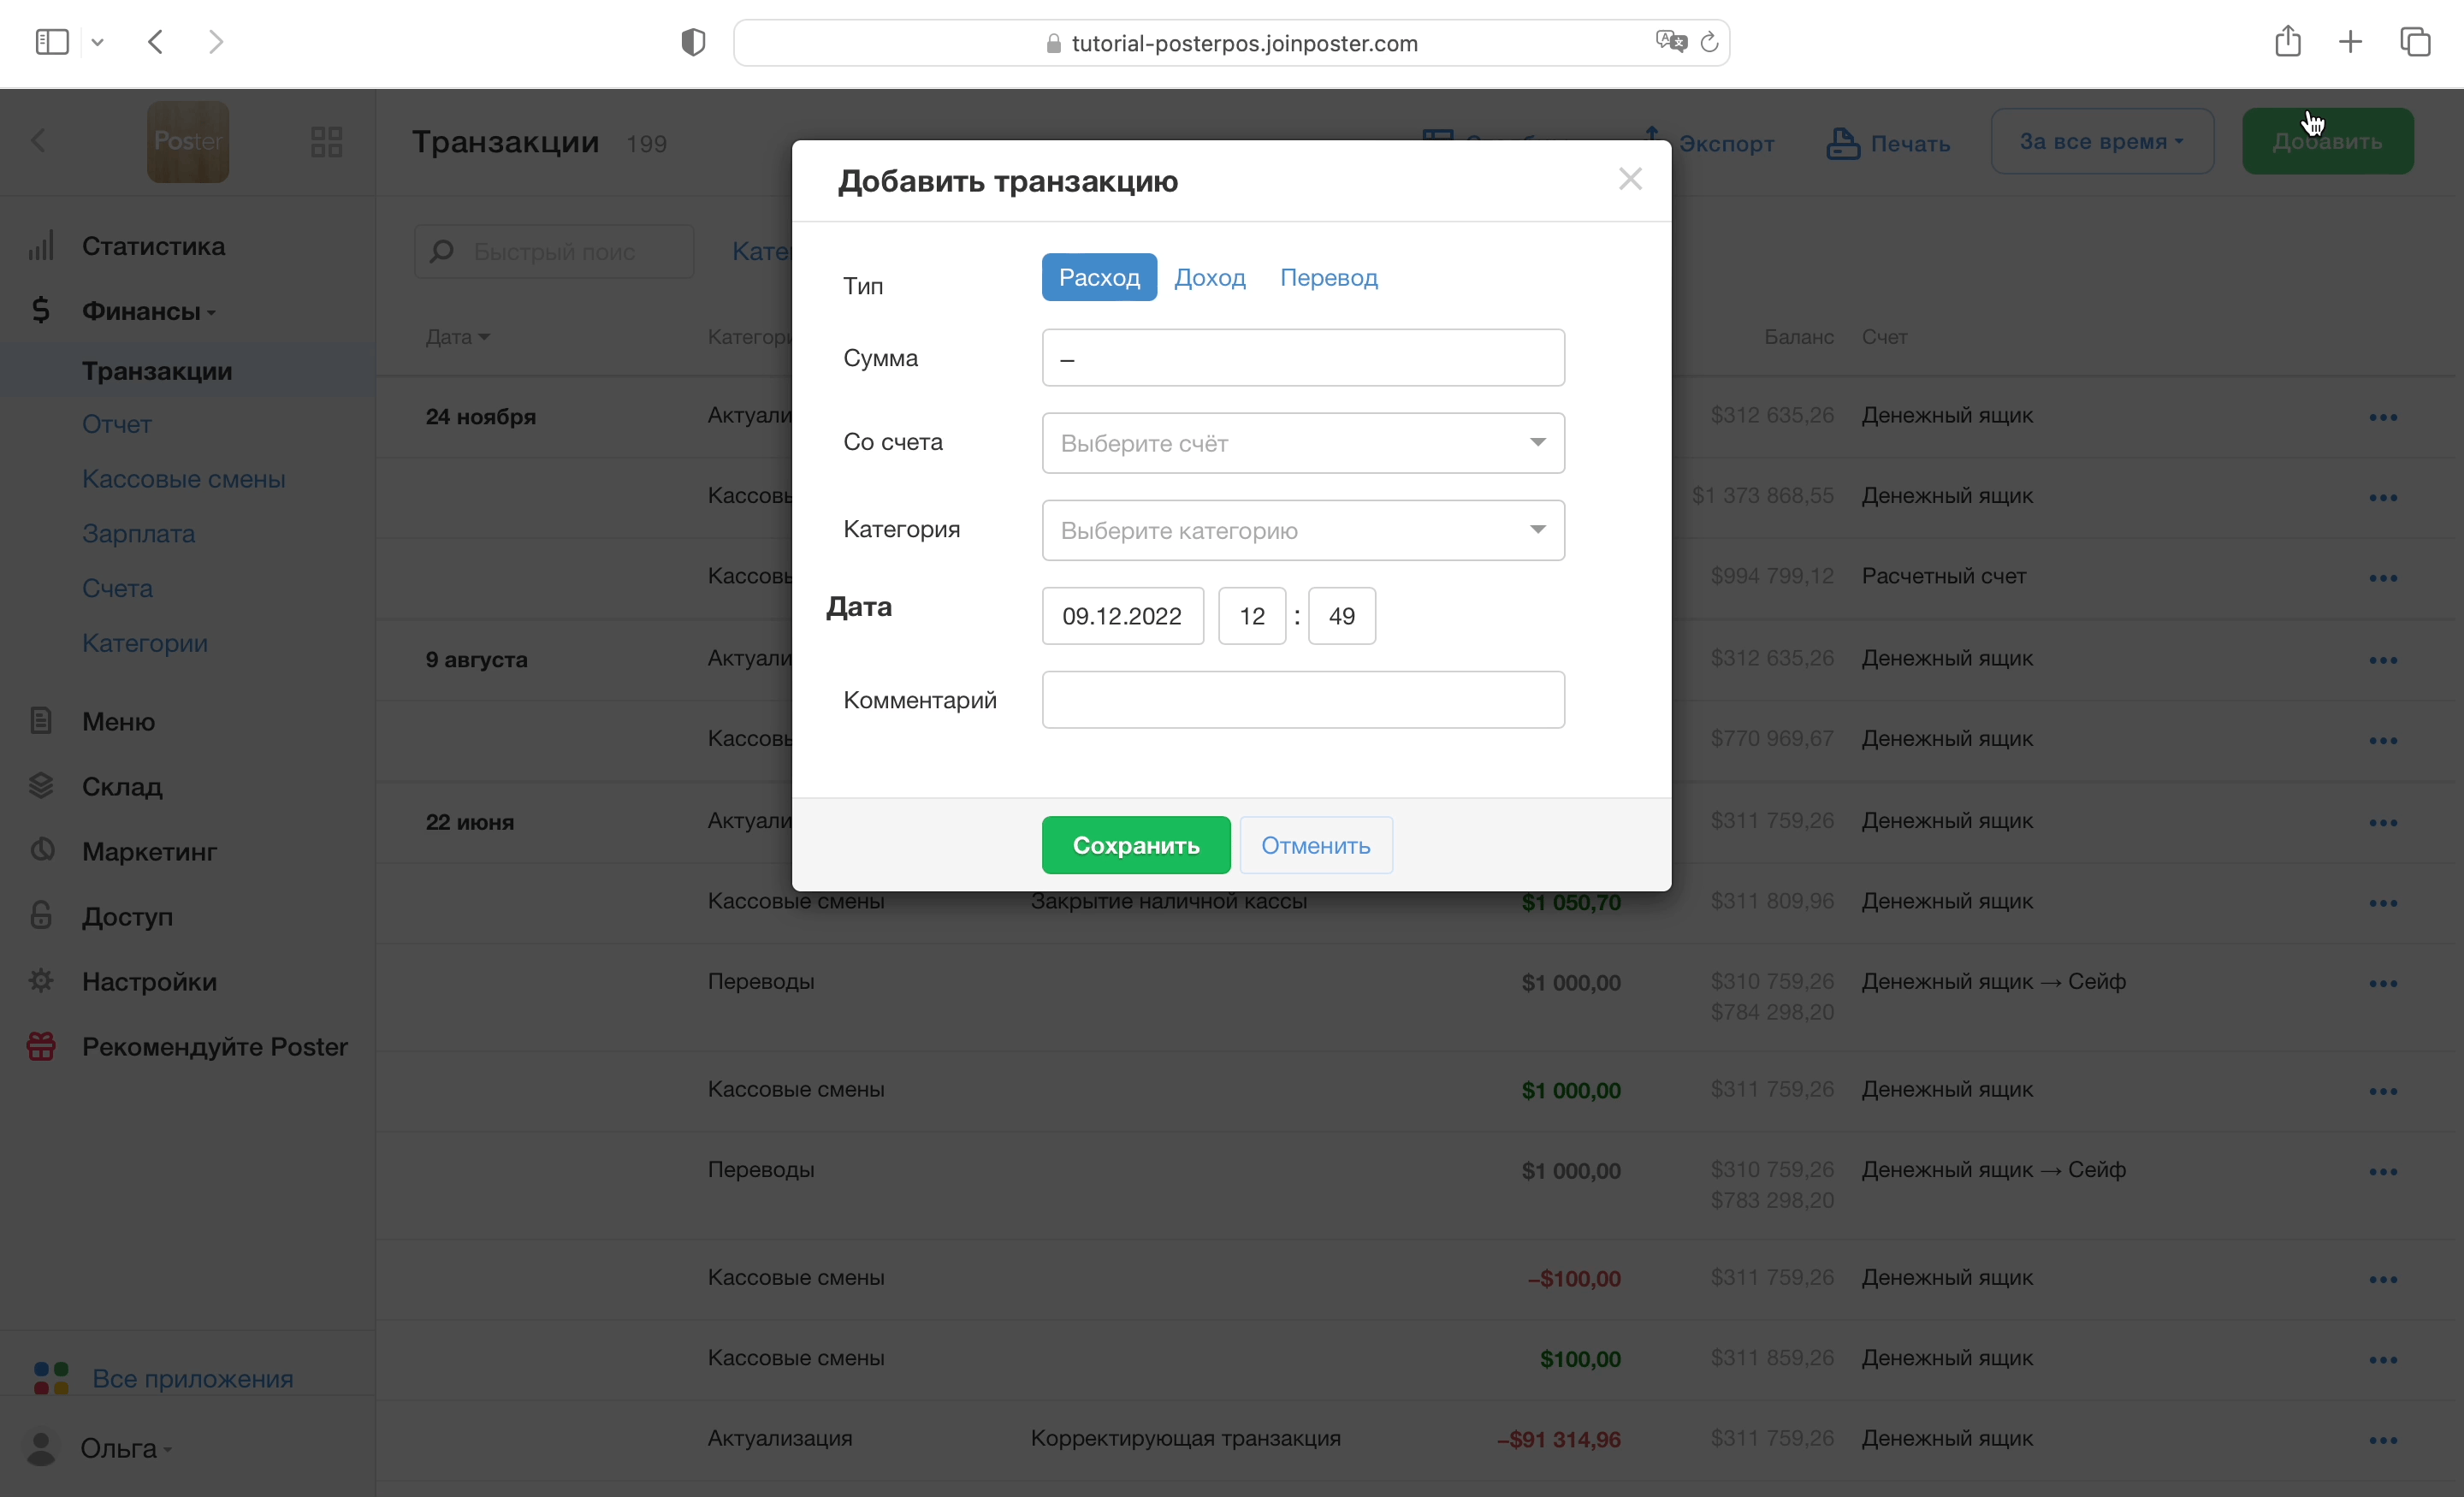Switch transaction type to Доход
This screenshot has height=1497, width=2464.
click(1209, 277)
